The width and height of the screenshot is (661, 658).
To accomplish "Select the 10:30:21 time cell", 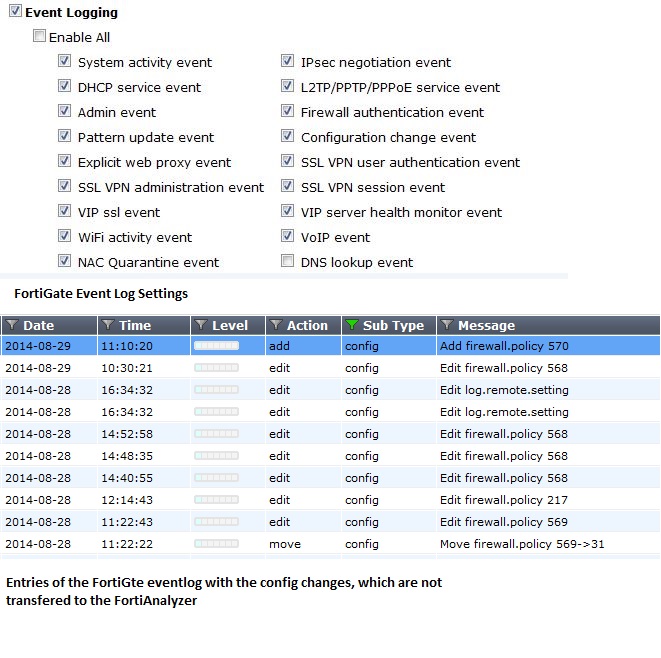I will 127,368.
